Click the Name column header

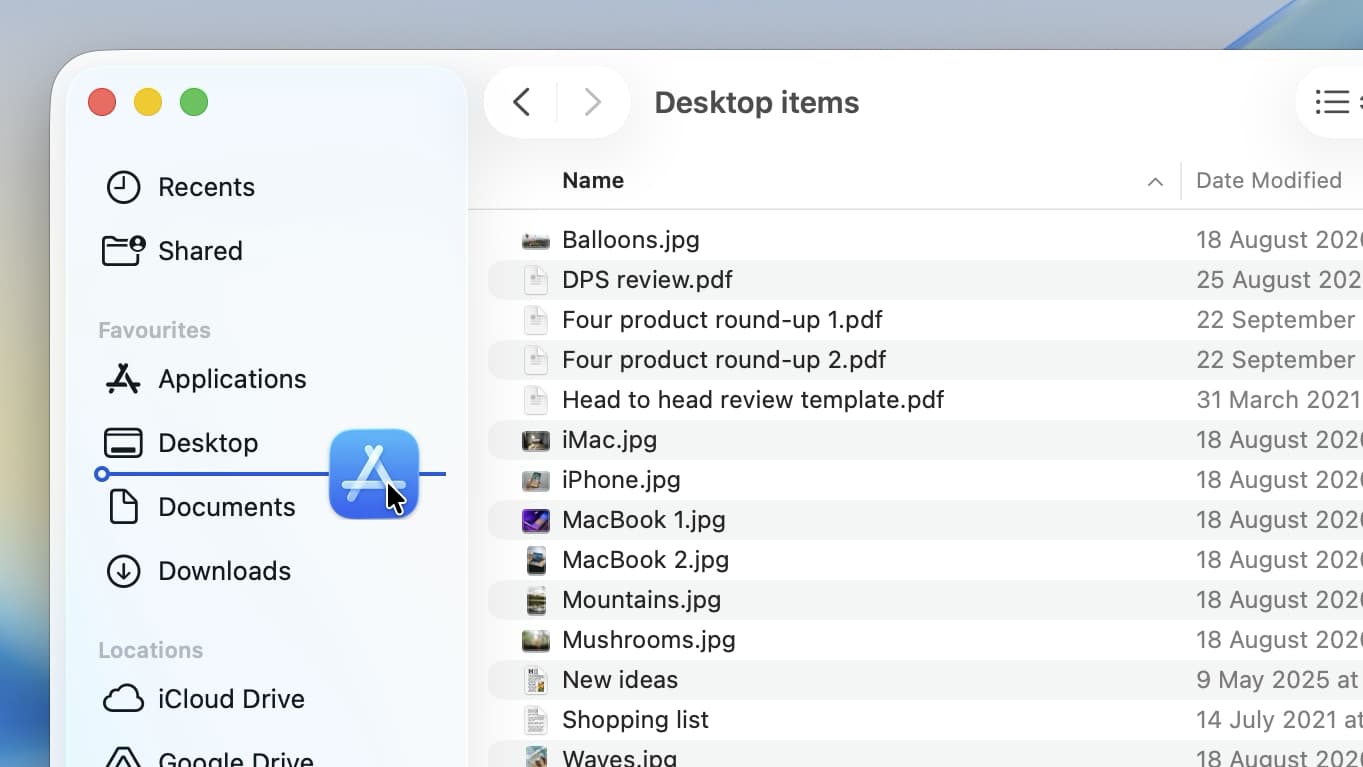592,180
